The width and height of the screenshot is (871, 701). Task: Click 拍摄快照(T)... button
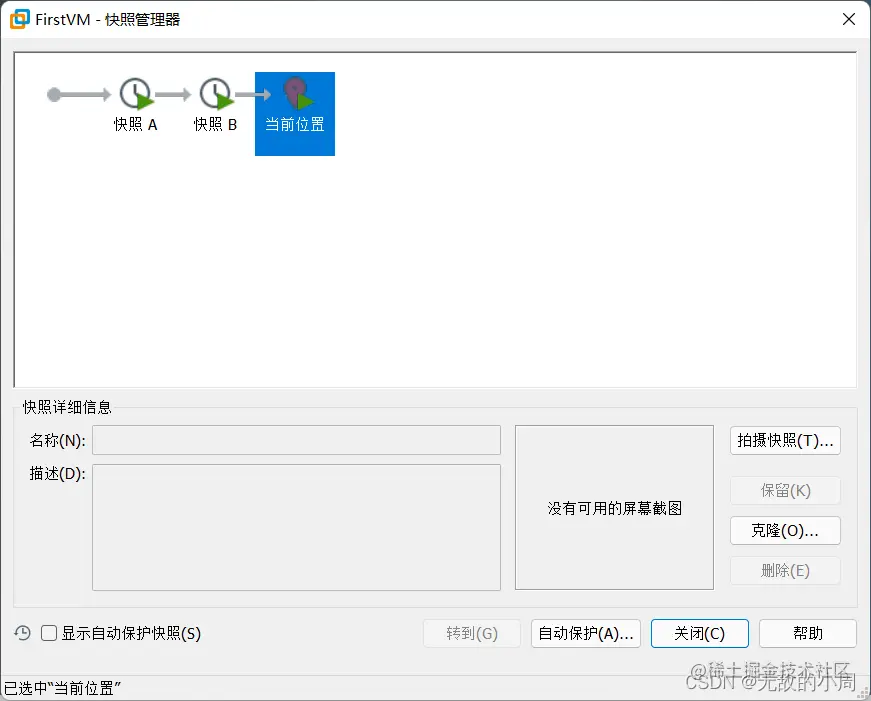pyautogui.click(x=785, y=440)
